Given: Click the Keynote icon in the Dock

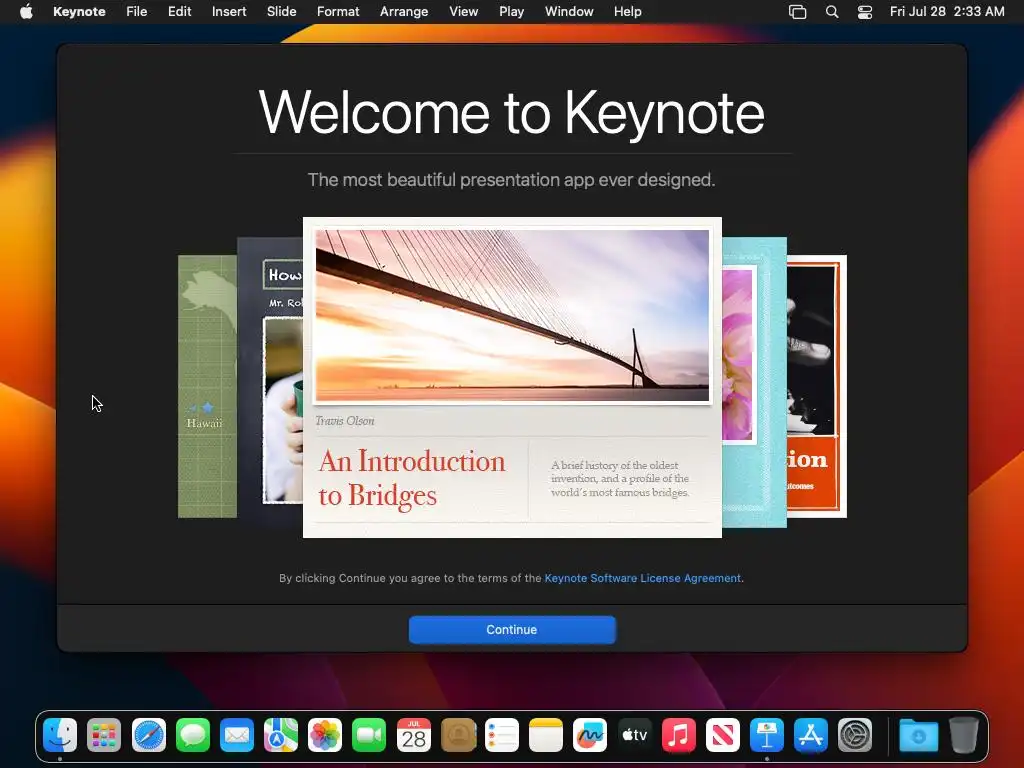Looking at the screenshot, I should pos(767,735).
